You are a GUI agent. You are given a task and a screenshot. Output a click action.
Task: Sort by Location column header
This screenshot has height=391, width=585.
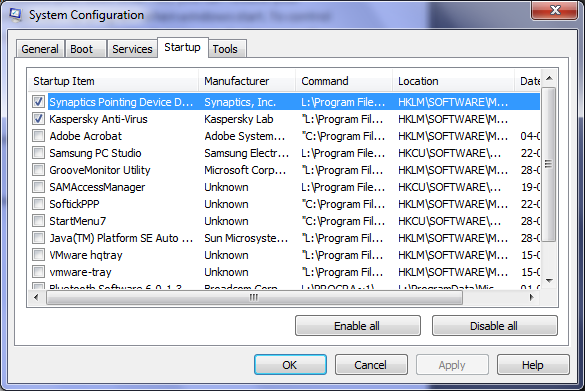453,81
